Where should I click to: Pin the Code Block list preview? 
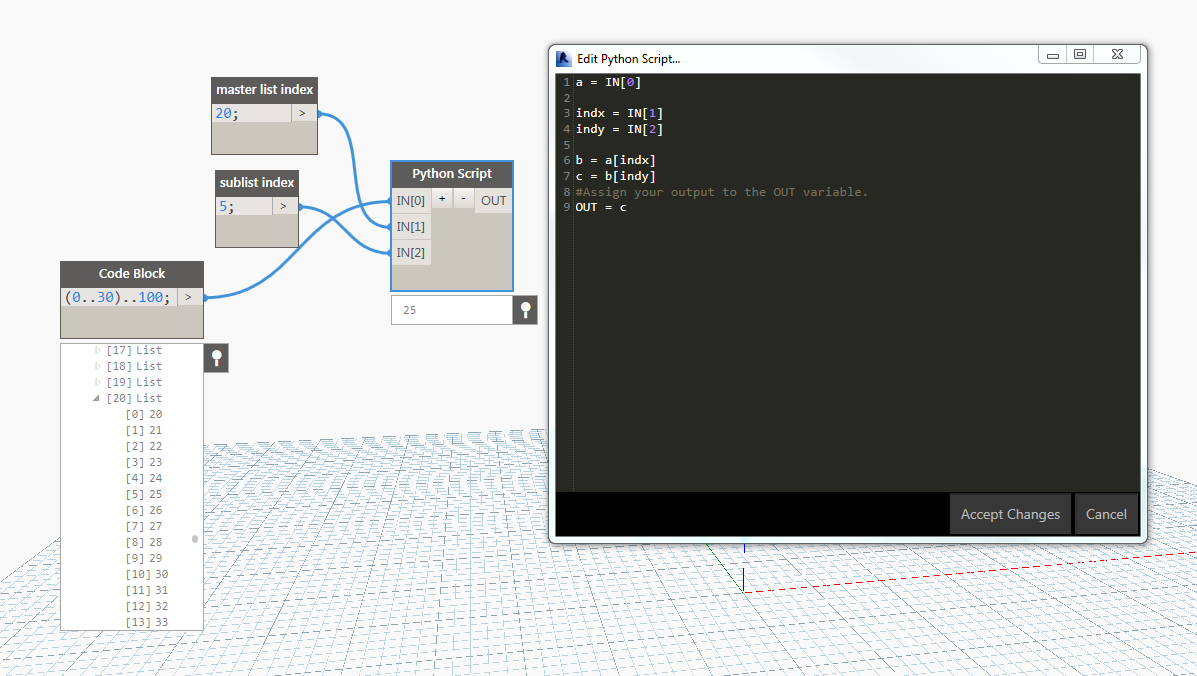pos(216,358)
